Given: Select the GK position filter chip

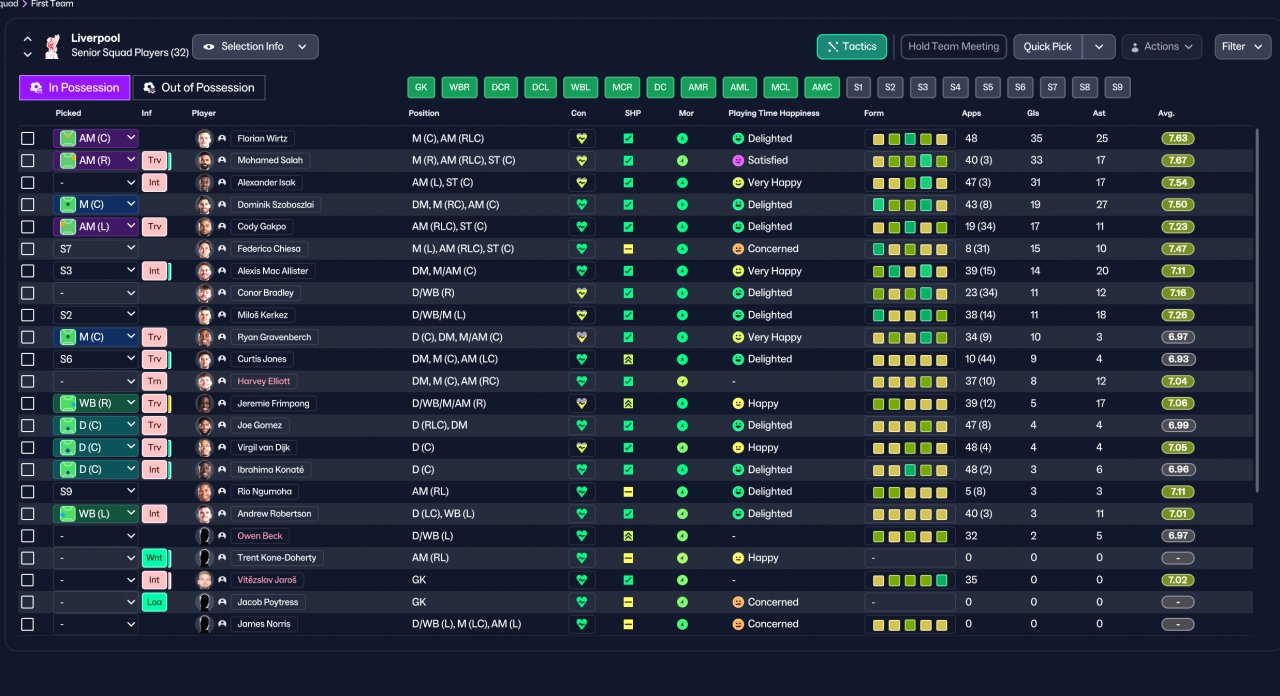Looking at the screenshot, I should click(421, 87).
